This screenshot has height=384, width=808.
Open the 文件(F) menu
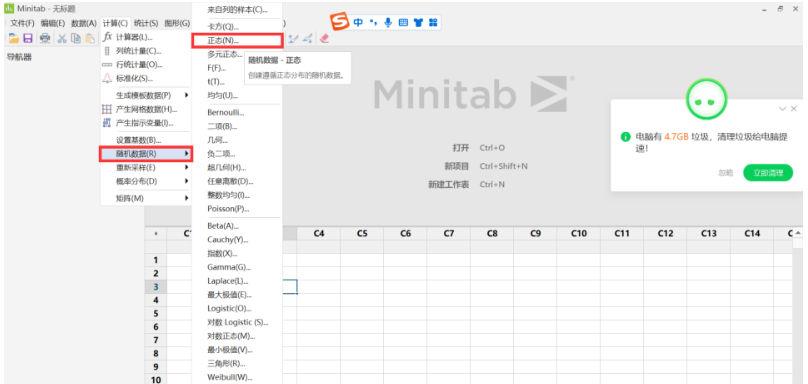22,23
